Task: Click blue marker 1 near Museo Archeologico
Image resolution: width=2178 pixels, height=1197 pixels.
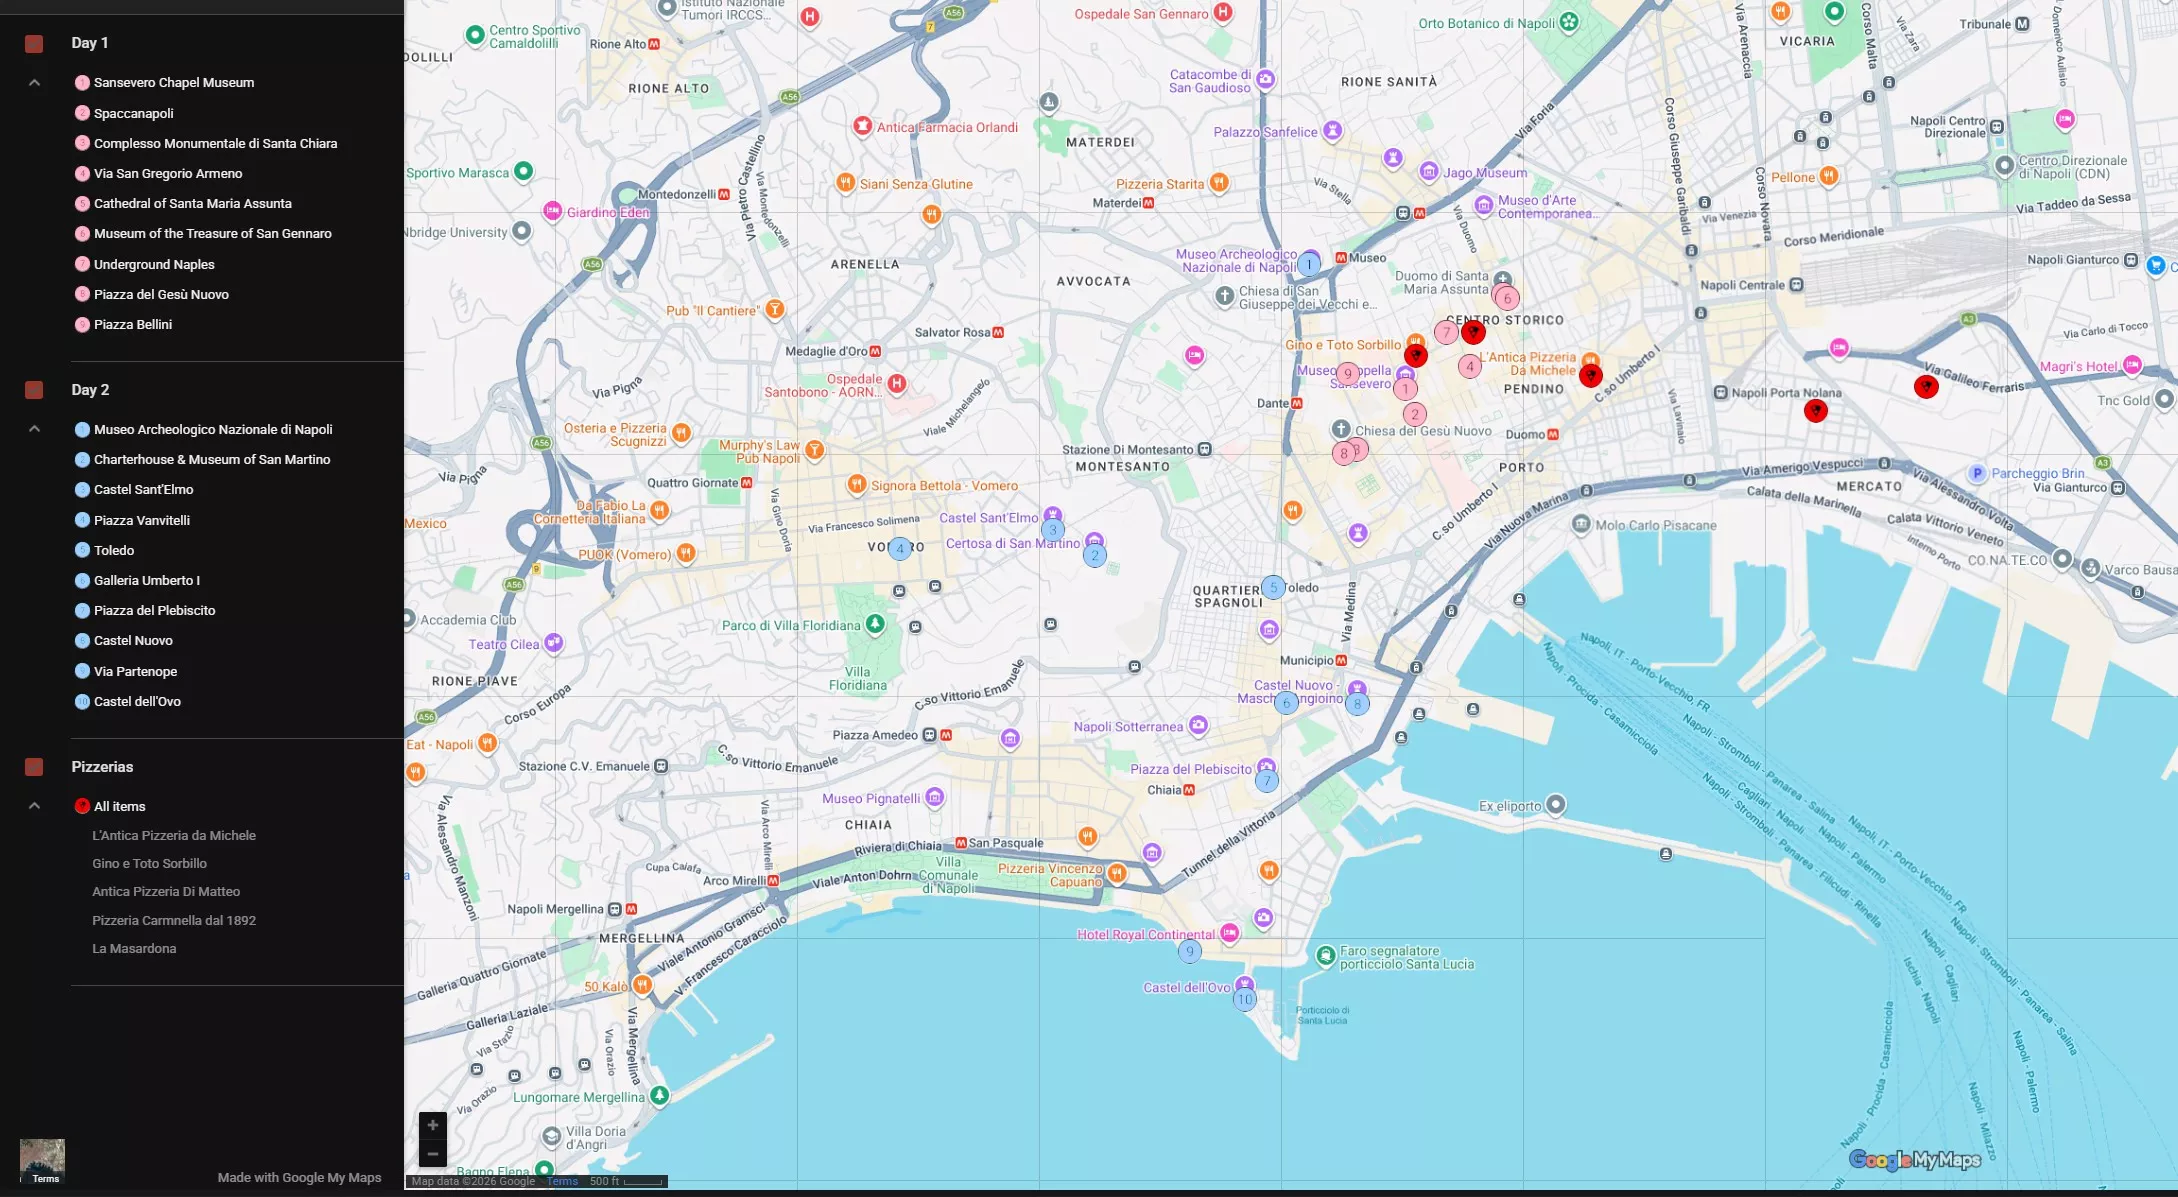Action: click(1309, 265)
